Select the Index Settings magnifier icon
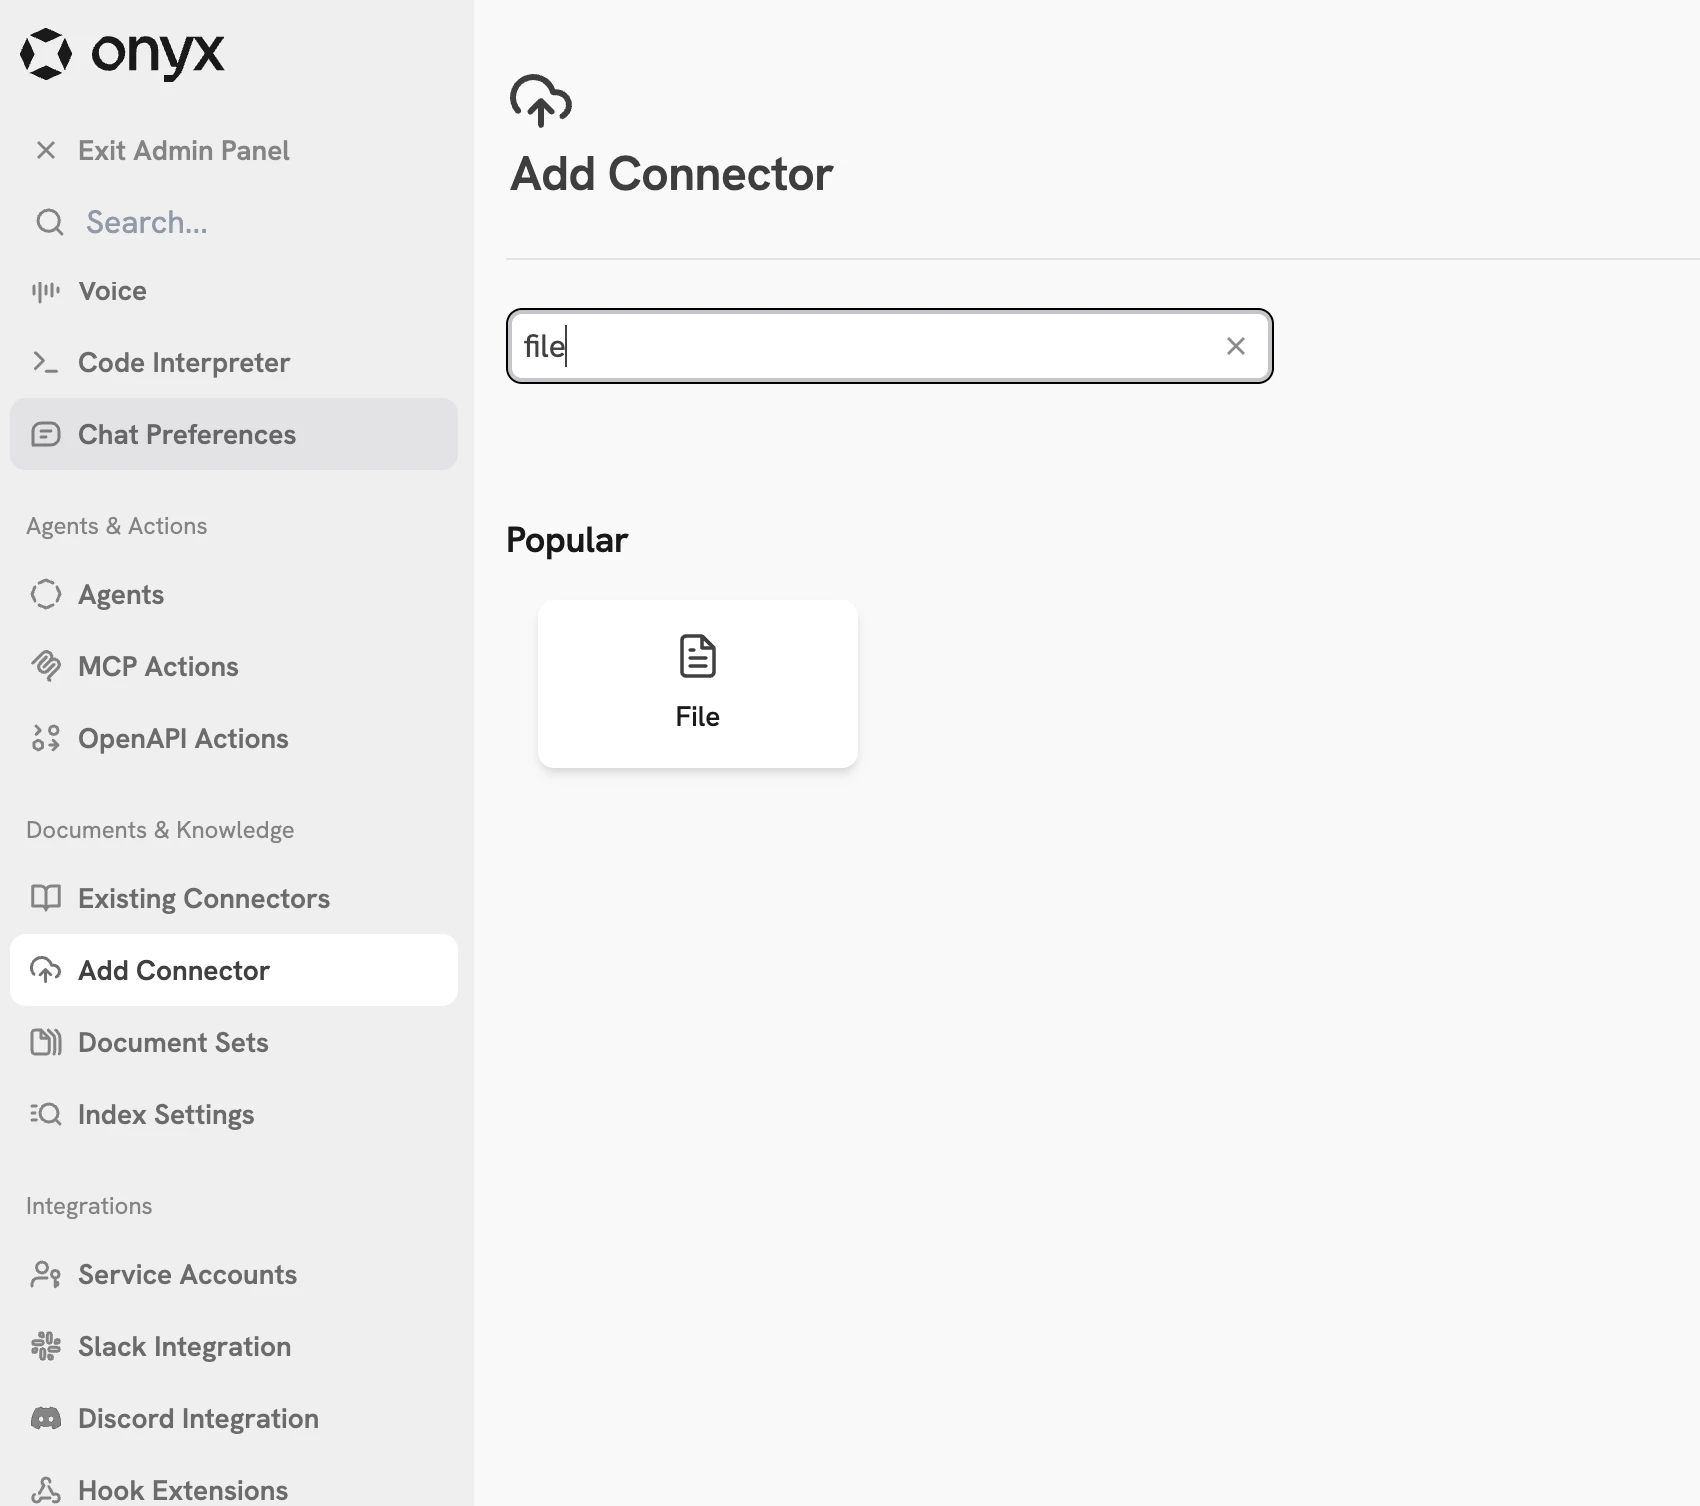This screenshot has height=1506, width=1700. coord(46,1114)
